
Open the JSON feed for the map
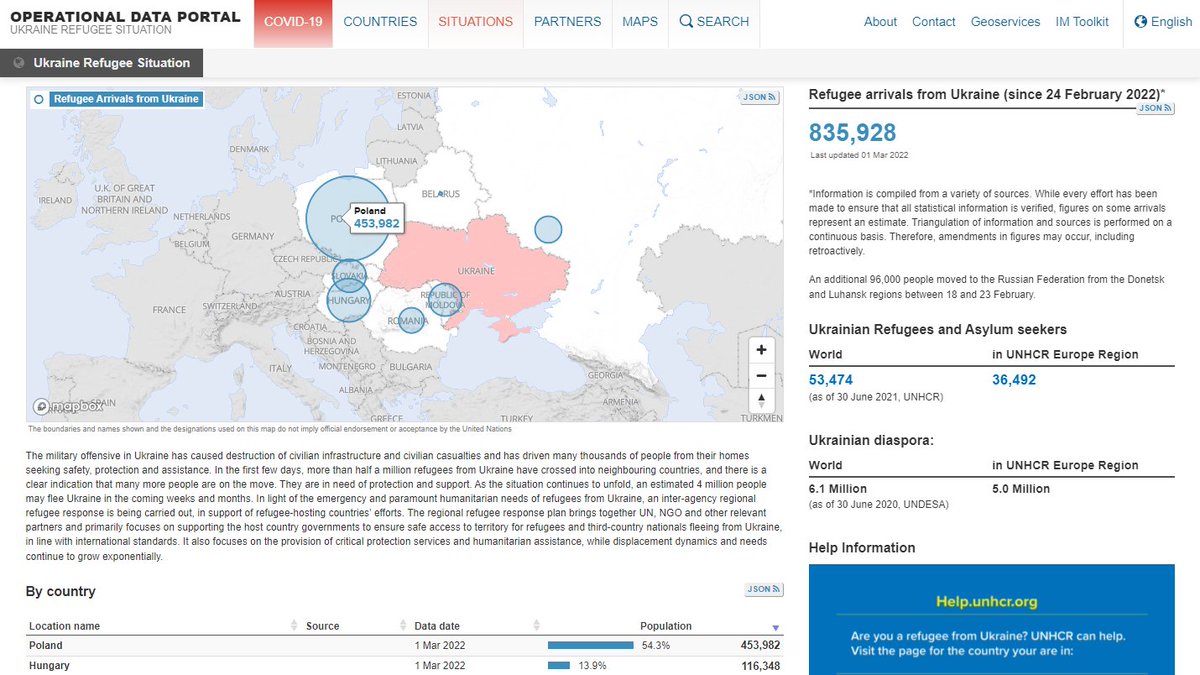tap(758, 96)
